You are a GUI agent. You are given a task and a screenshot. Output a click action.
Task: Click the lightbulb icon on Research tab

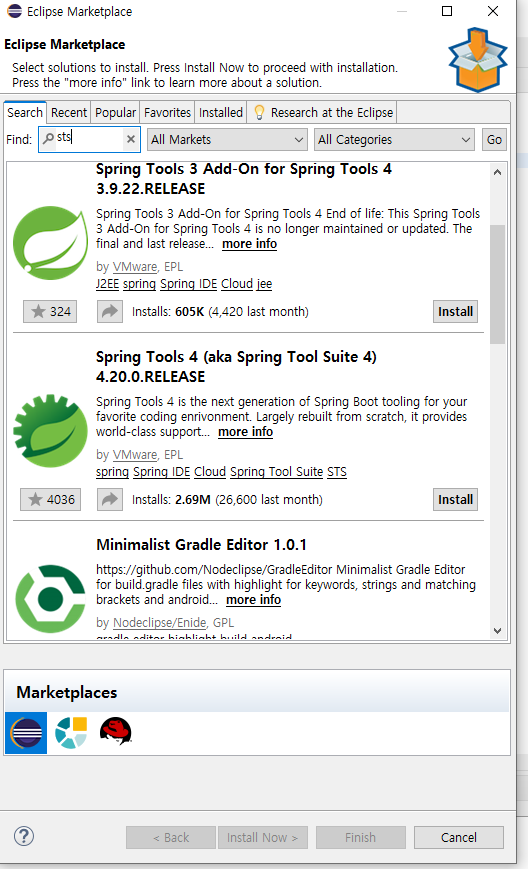(x=259, y=113)
